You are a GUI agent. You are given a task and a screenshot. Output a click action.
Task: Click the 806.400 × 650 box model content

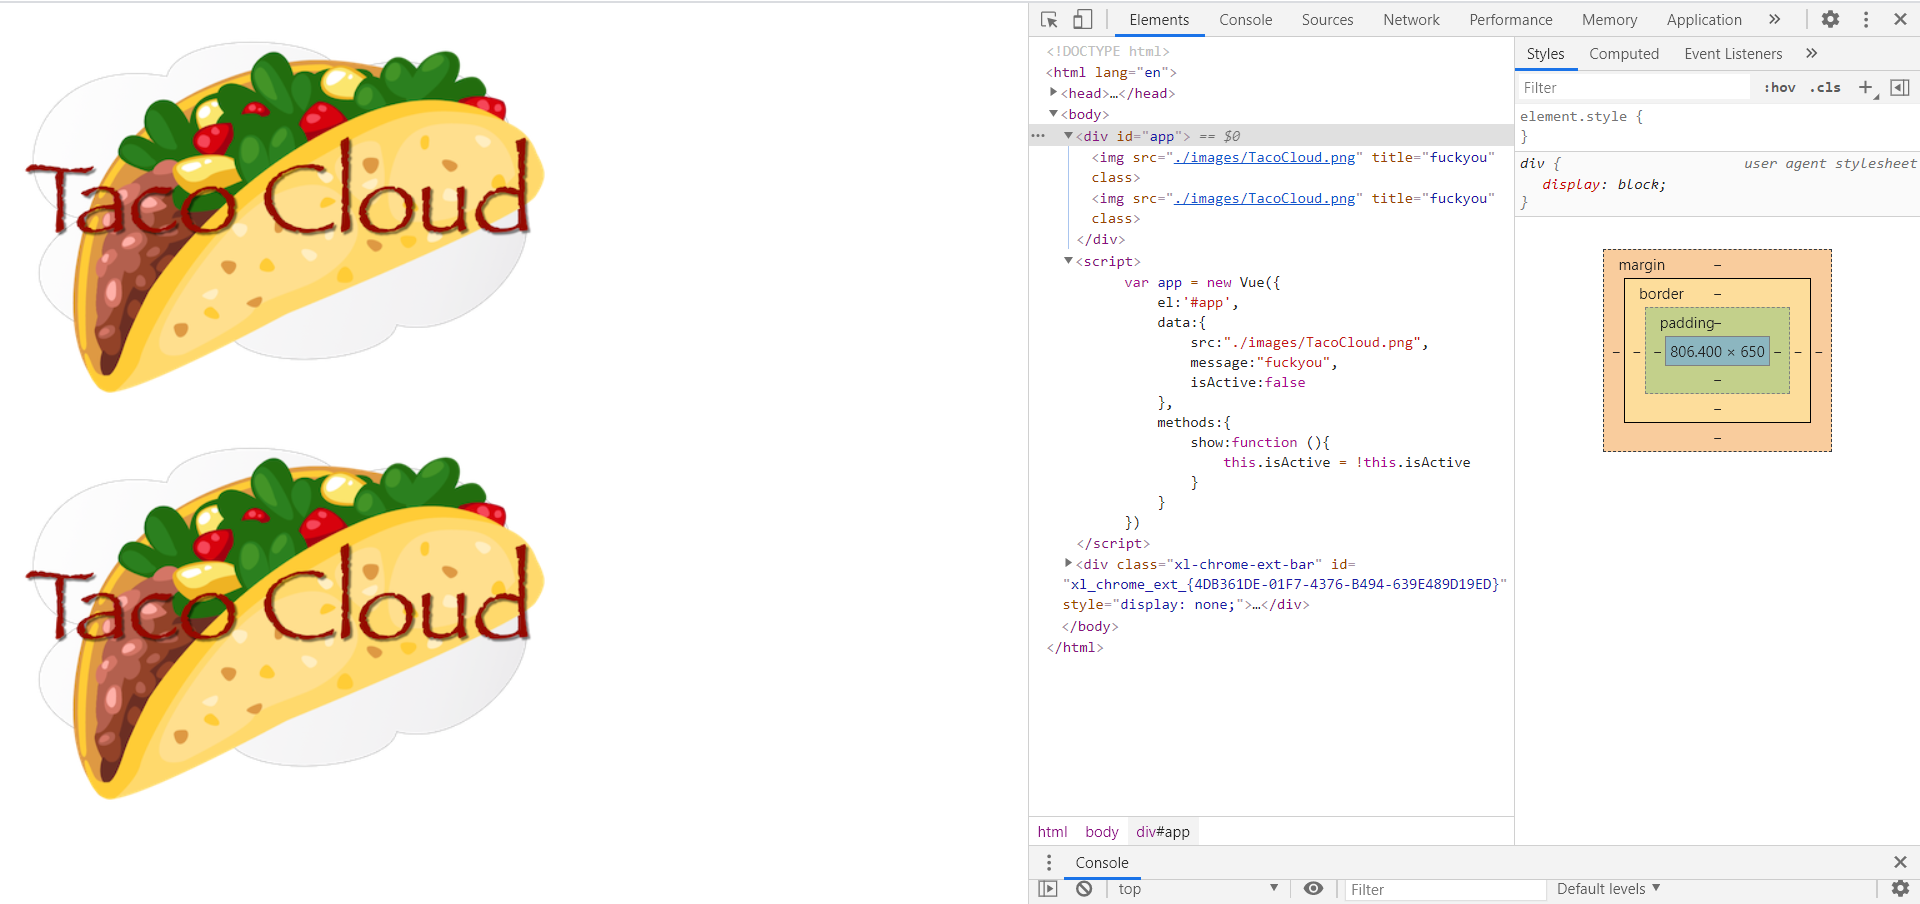click(x=1717, y=352)
